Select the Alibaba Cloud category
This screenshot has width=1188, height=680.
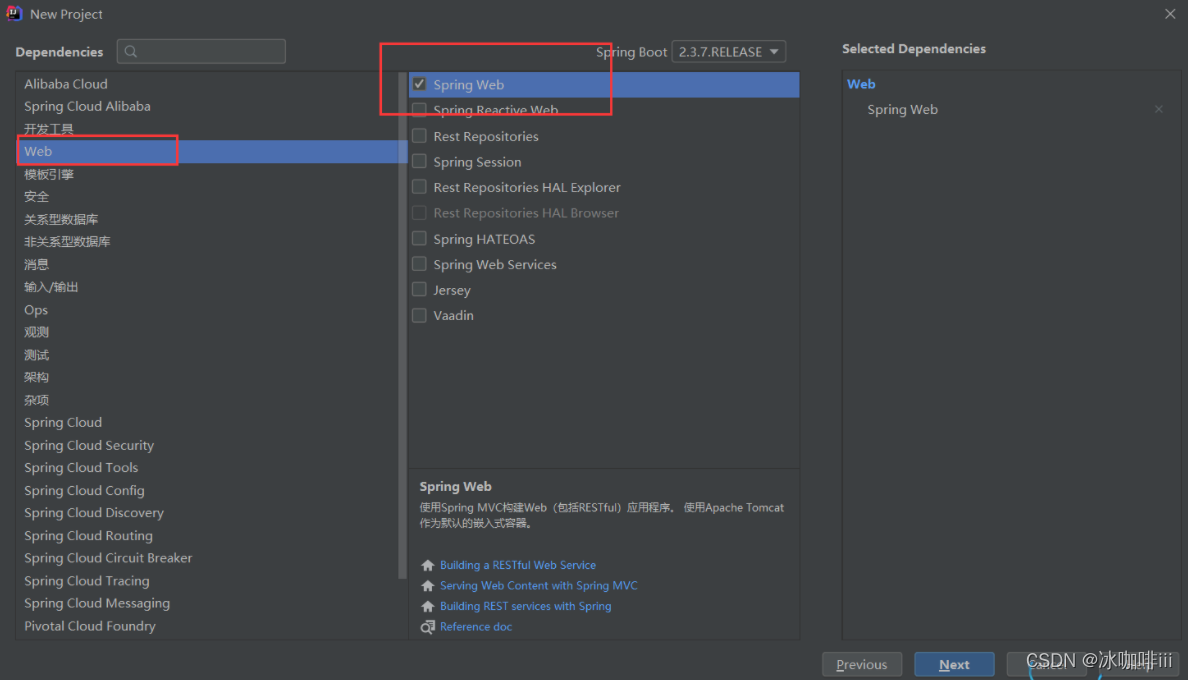[x=207, y=84]
